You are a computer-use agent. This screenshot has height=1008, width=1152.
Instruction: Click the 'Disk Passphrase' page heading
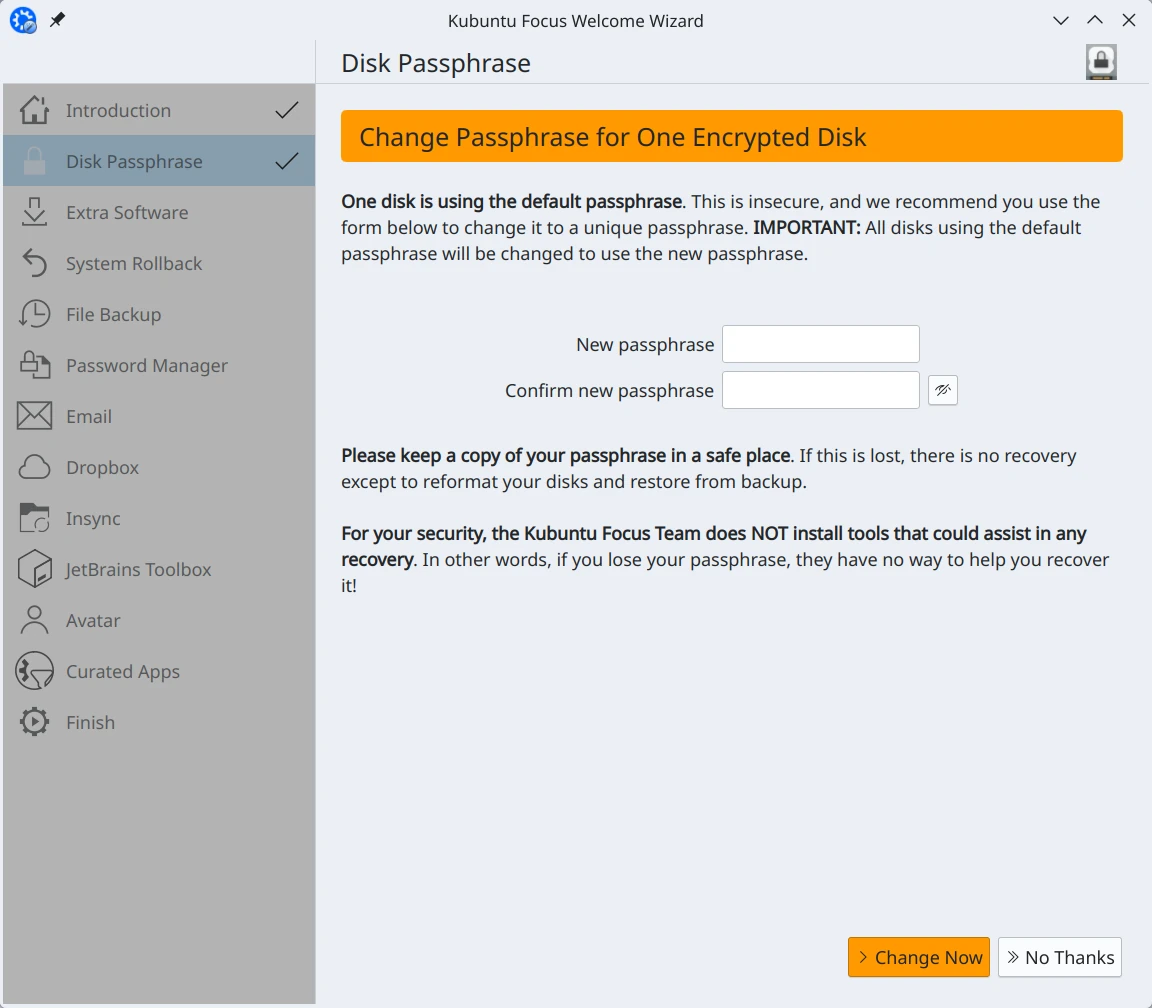tap(436, 63)
